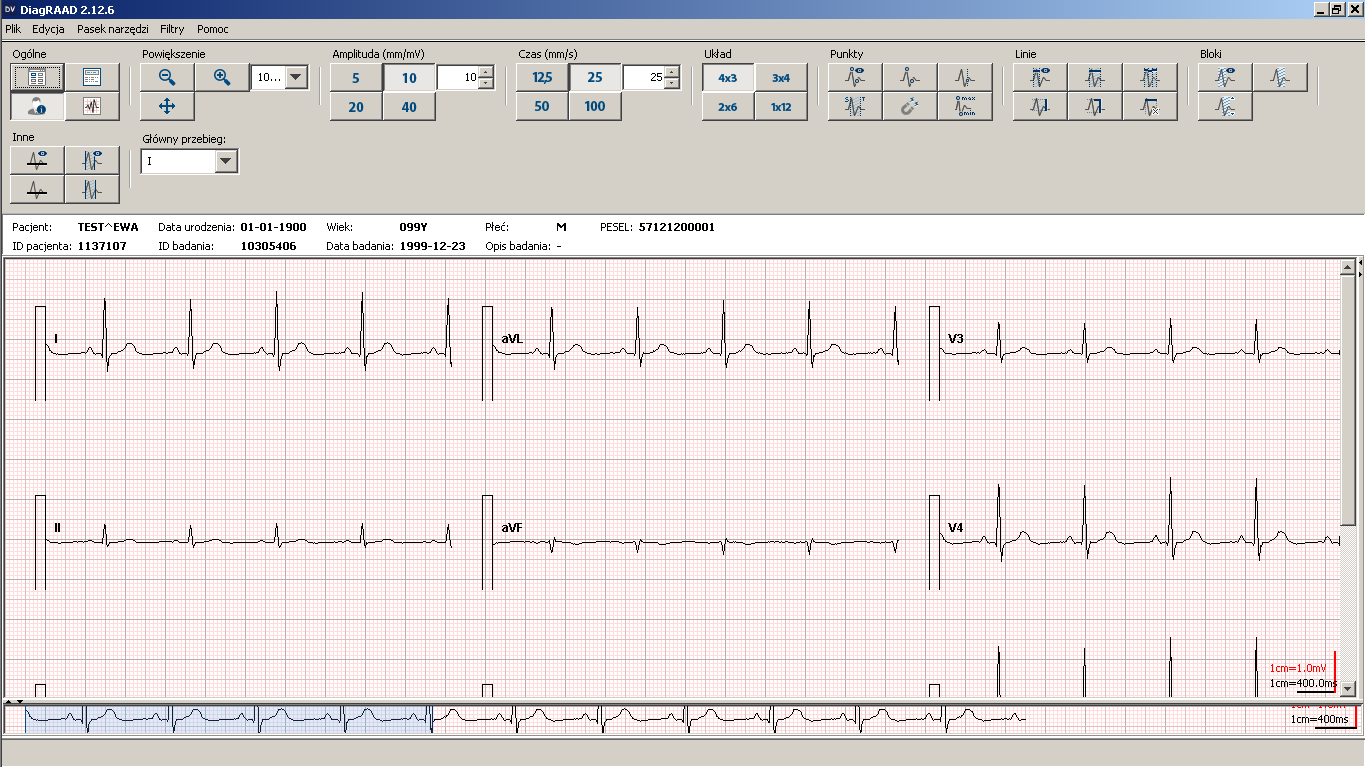Click the bracket line tool in Linie bottom row
The height and width of the screenshot is (767, 1365).
click(x=1095, y=106)
